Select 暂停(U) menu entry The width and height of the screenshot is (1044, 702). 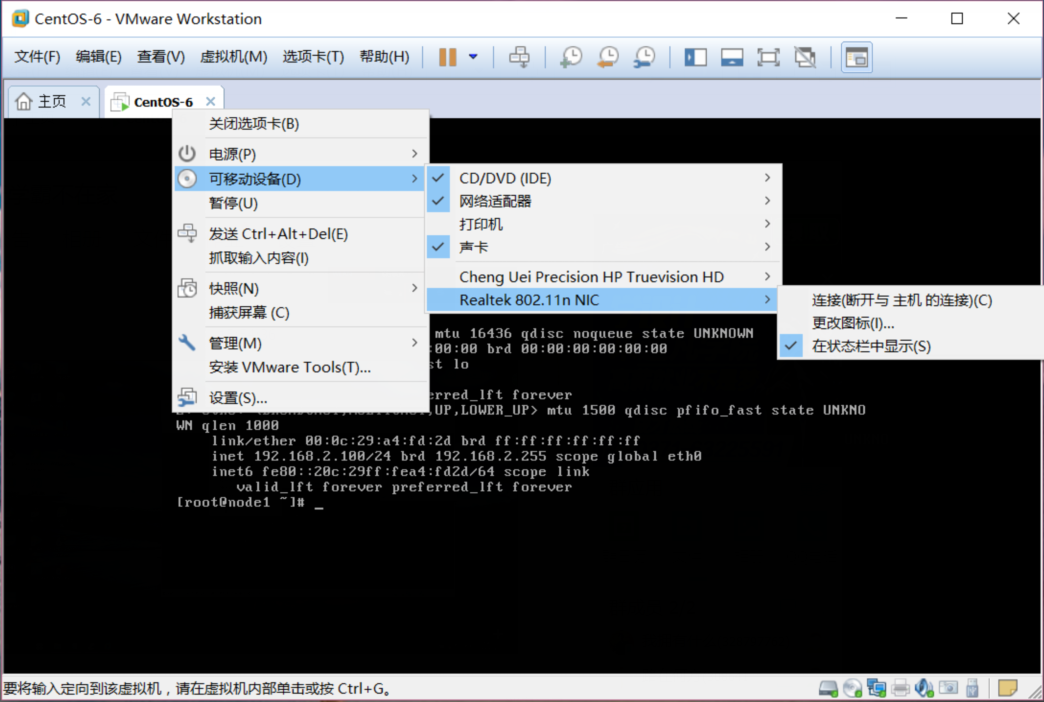tap(300, 203)
